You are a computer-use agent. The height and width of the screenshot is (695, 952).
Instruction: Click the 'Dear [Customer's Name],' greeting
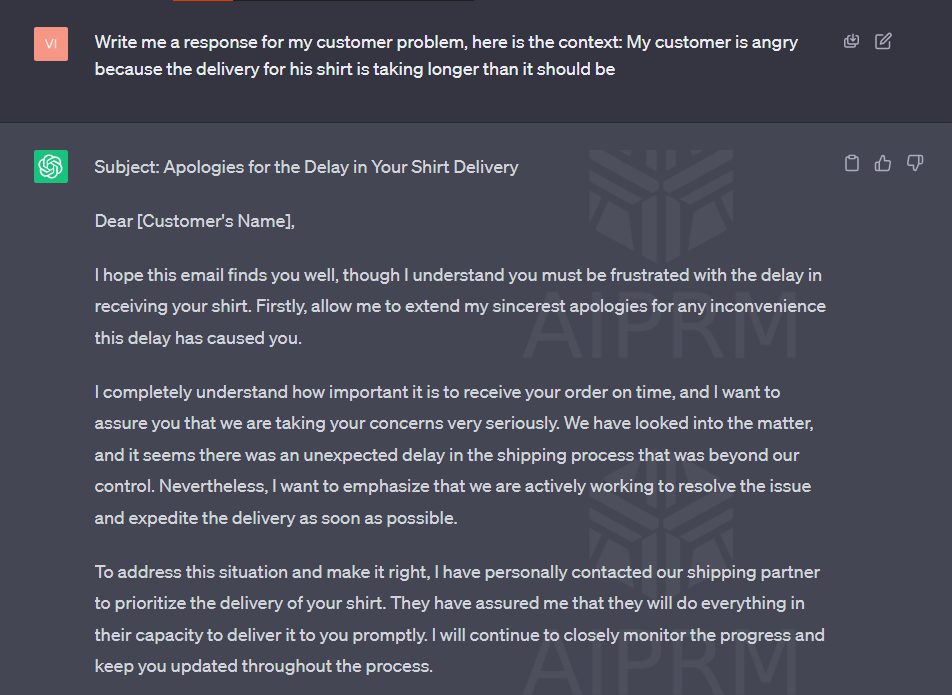tap(195, 221)
